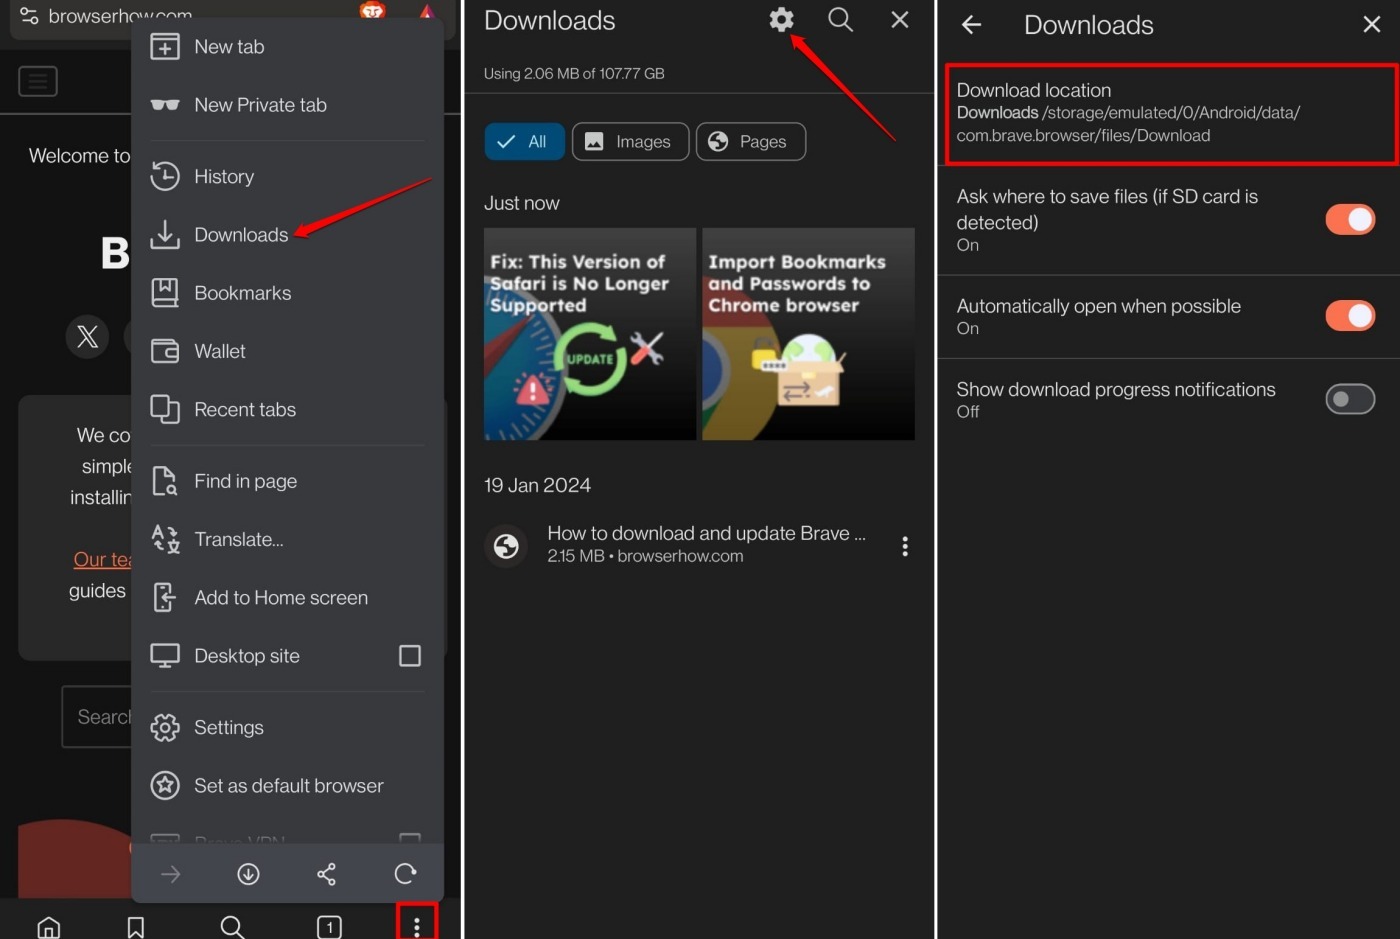The image size is (1400, 939).
Task: Enable Show download progress notifications switch
Action: 1350,399
